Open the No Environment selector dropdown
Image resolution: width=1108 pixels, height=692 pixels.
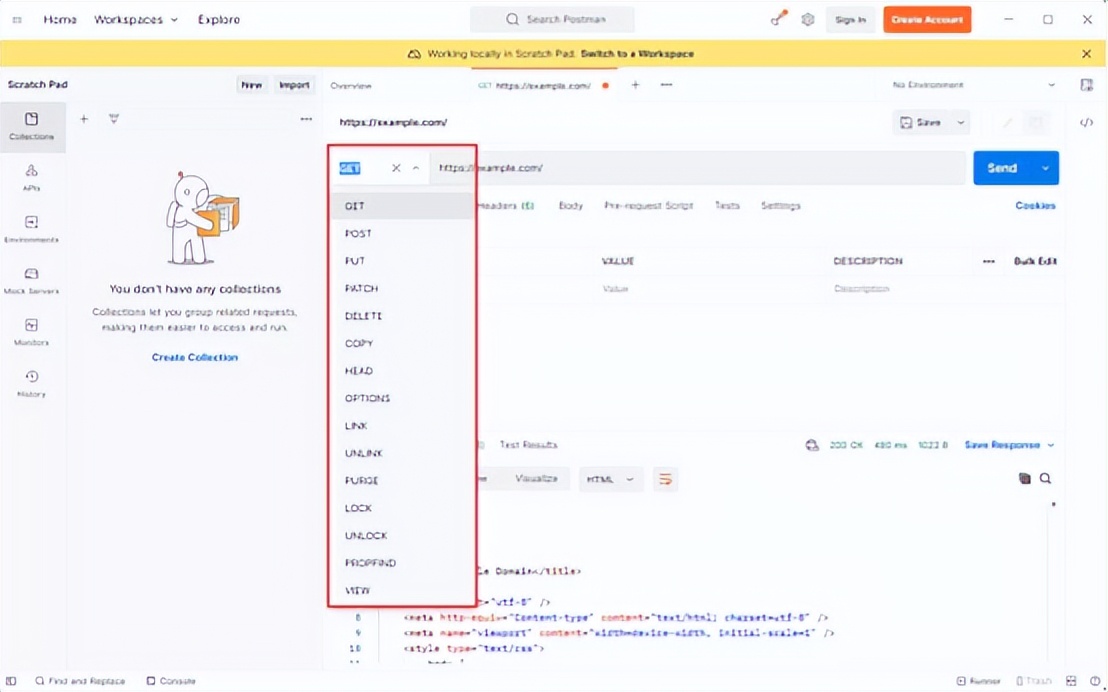click(x=972, y=86)
